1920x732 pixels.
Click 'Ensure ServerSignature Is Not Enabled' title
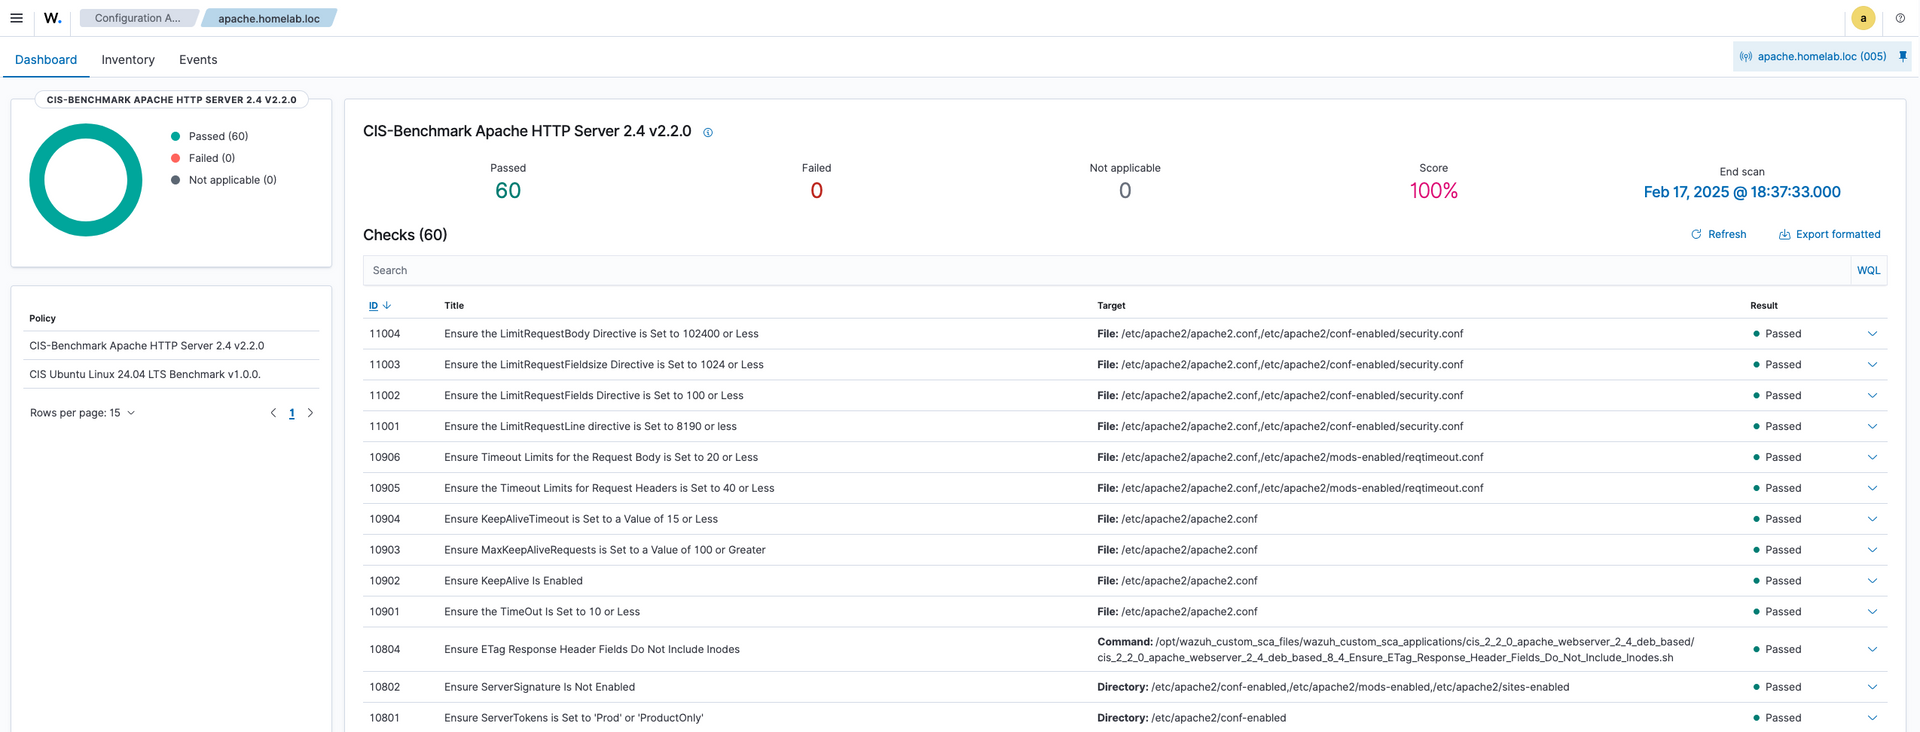tap(539, 687)
